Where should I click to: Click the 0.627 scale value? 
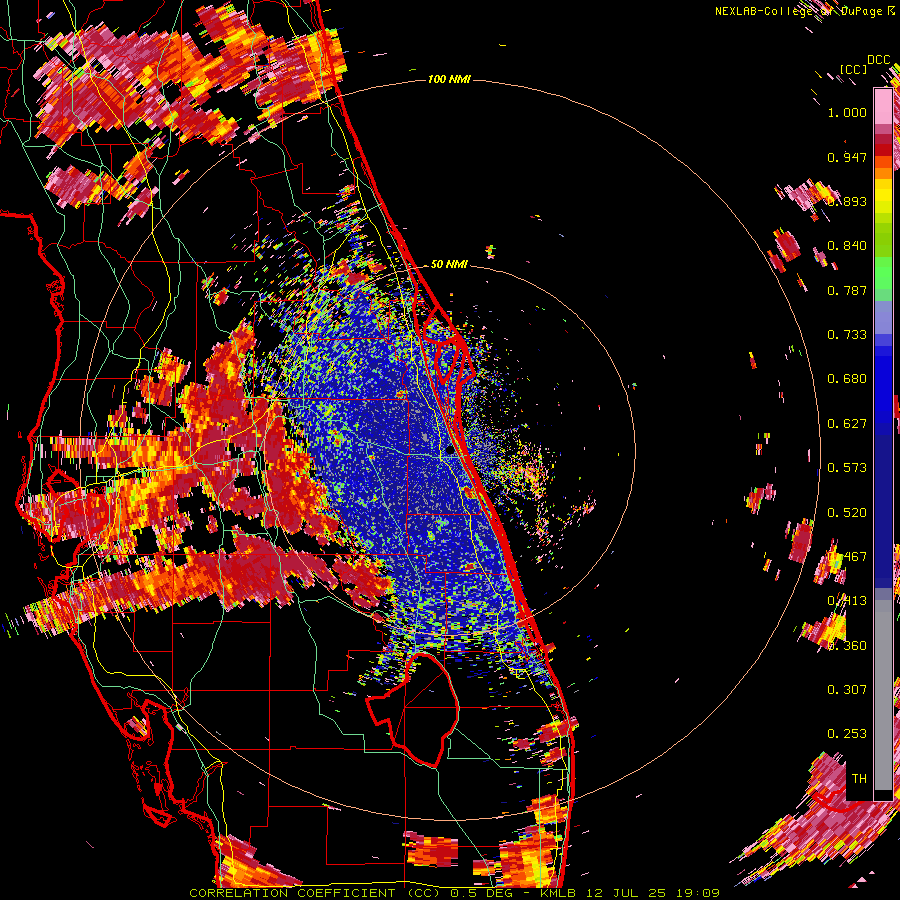tap(847, 424)
